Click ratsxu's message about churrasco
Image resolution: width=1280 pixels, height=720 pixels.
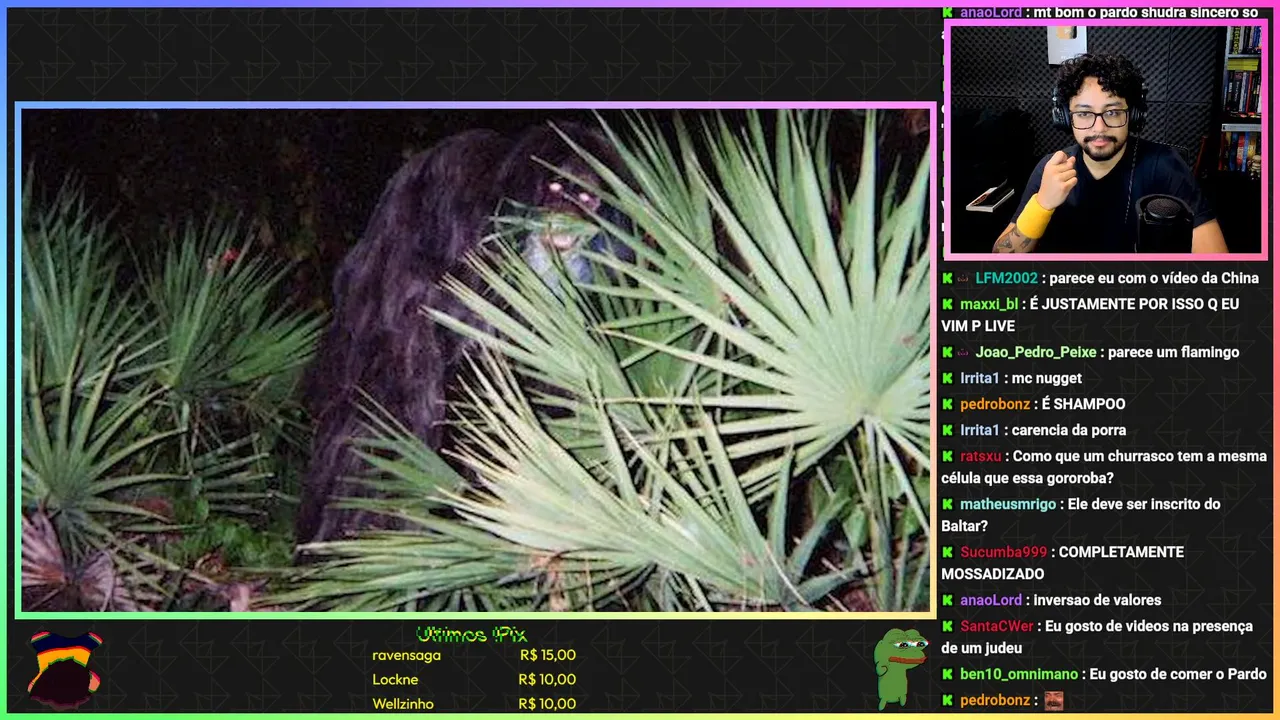(1104, 467)
